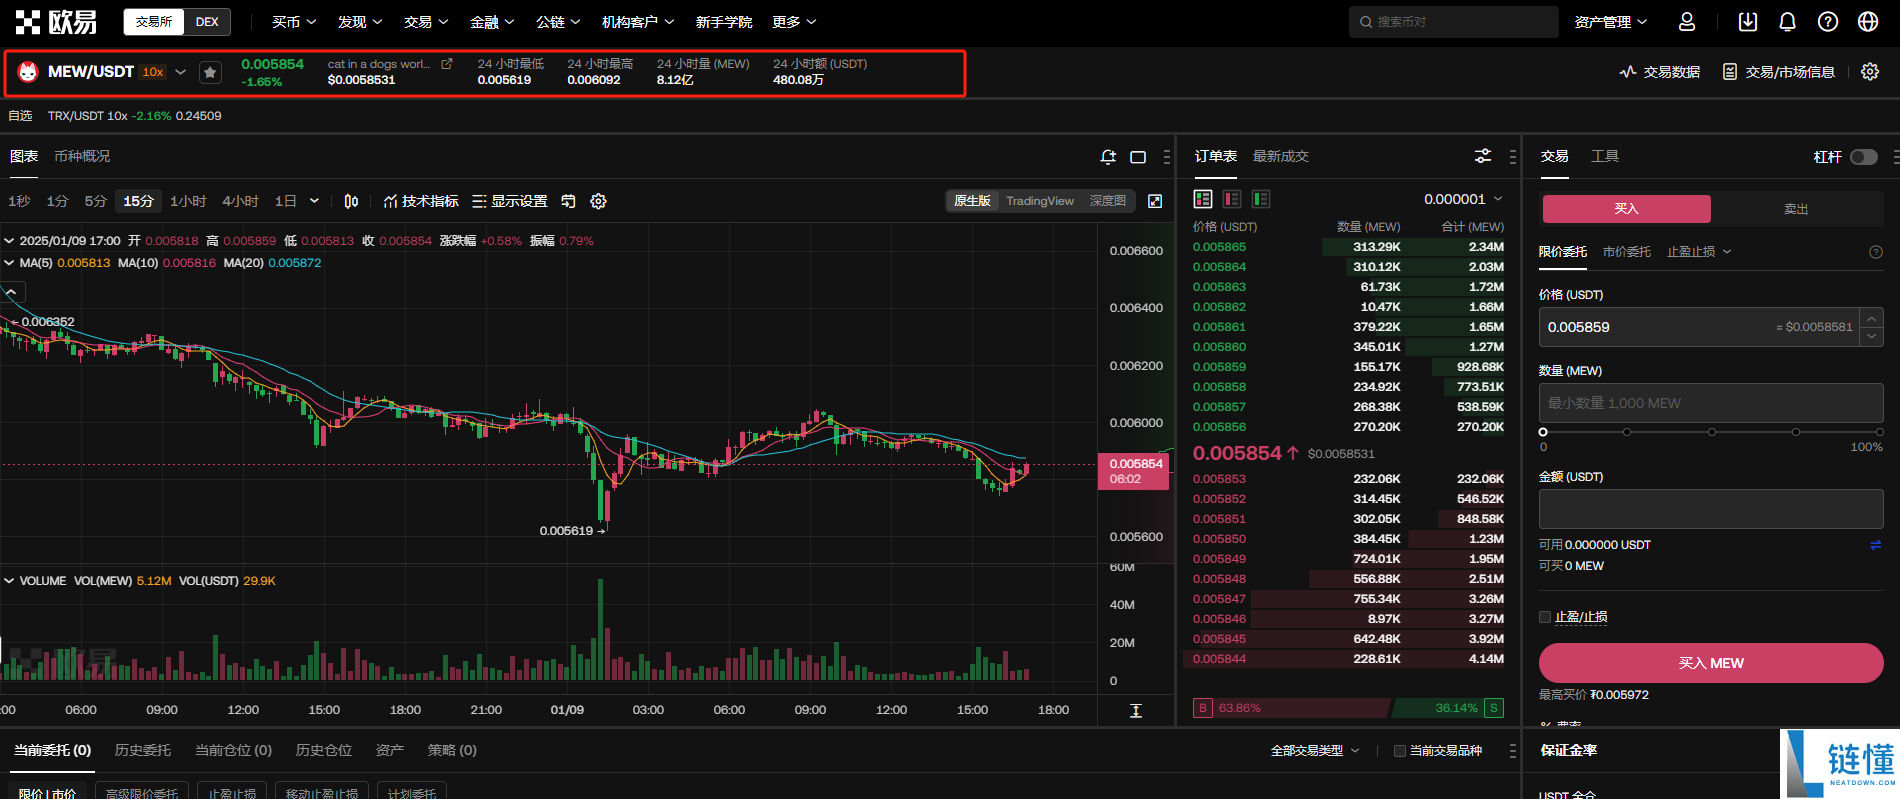The width and height of the screenshot is (1900, 799).
Task: Set amount slider to the 100% point
Action: [x=1880, y=432]
